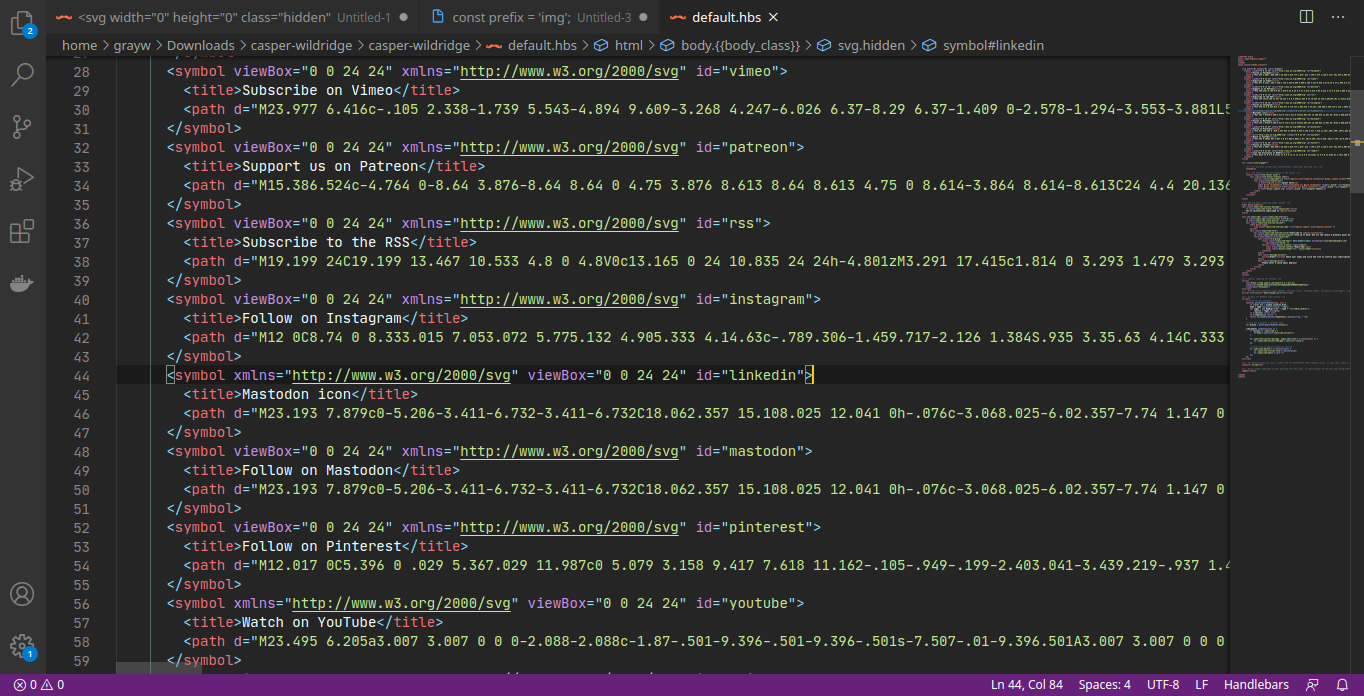Open the Downloads breadcrumb
1364x696 pixels.
(x=200, y=45)
